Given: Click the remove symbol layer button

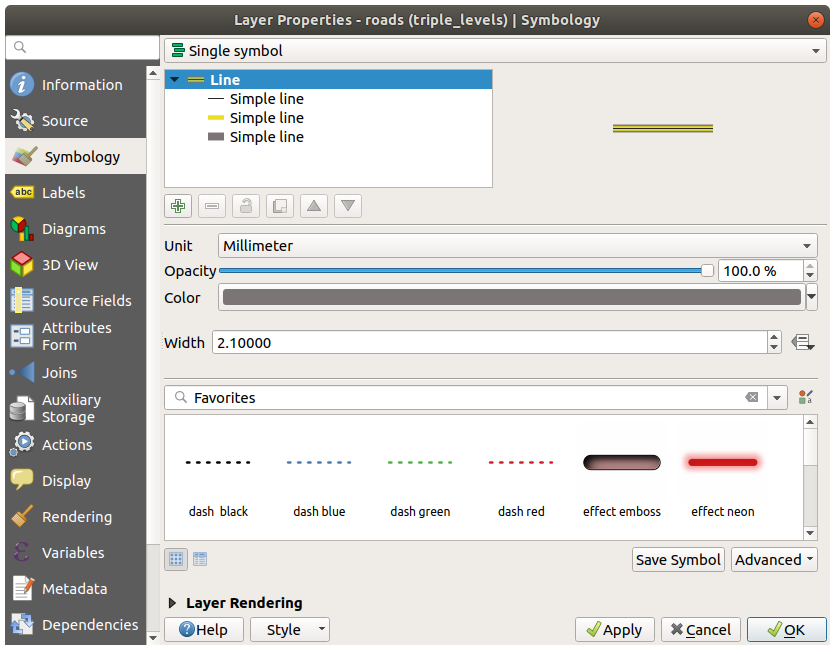Looking at the screenshot, I should tap(212, 206).
